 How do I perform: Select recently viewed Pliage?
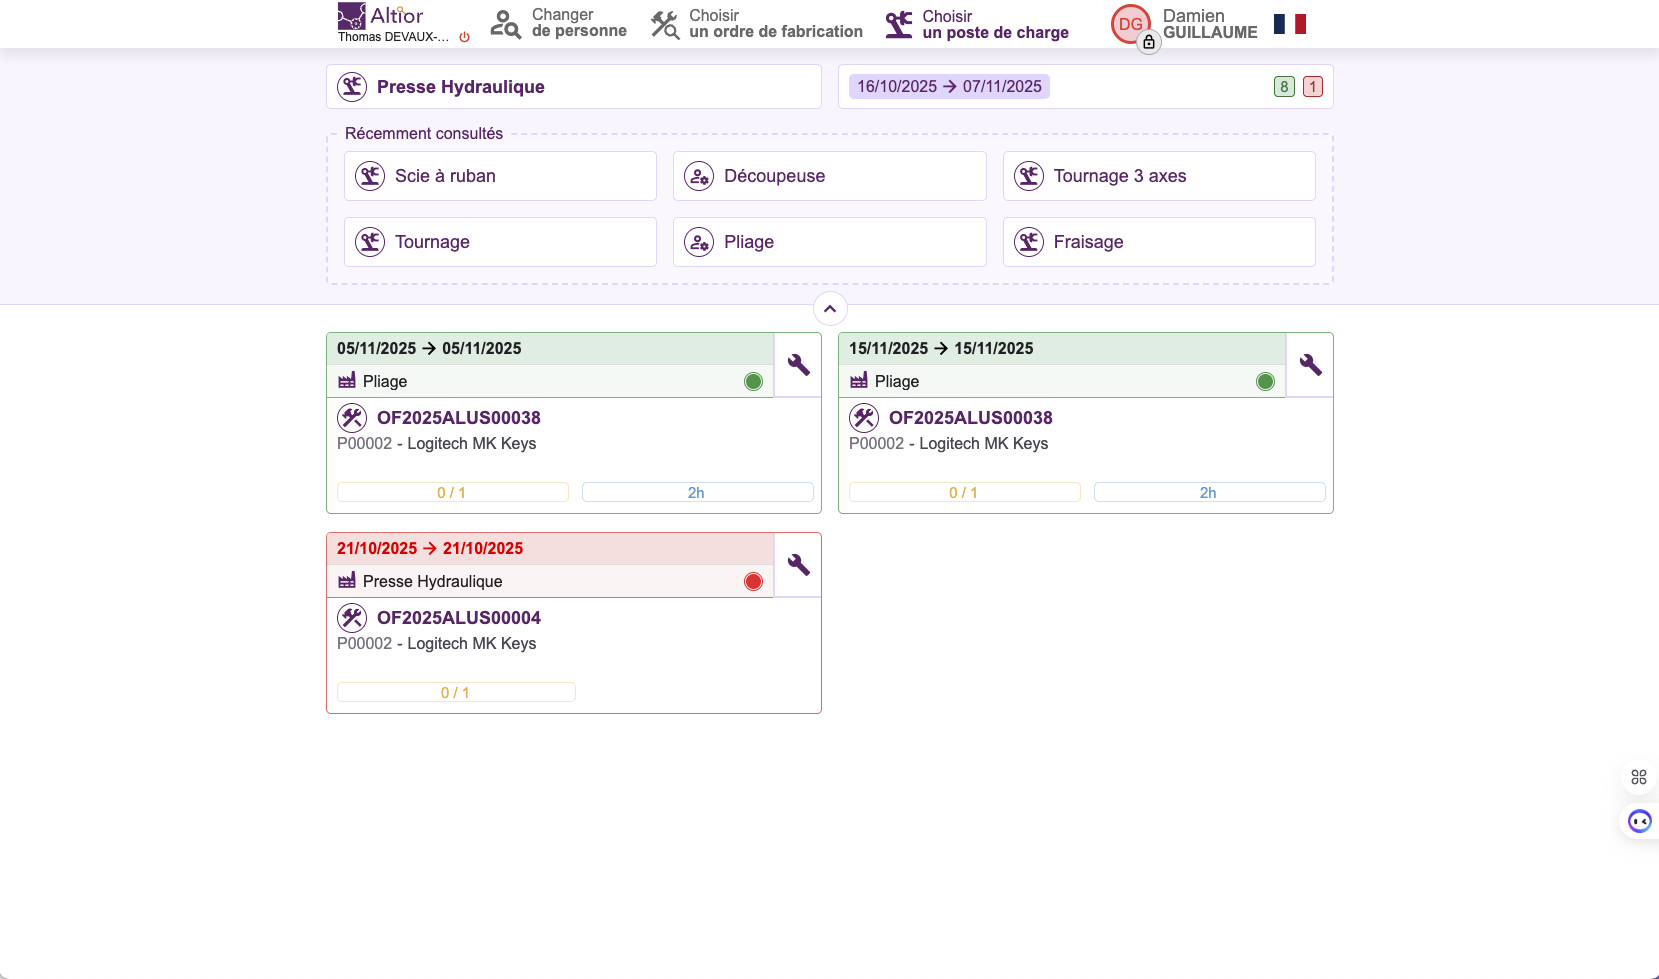tap(830, 242)
